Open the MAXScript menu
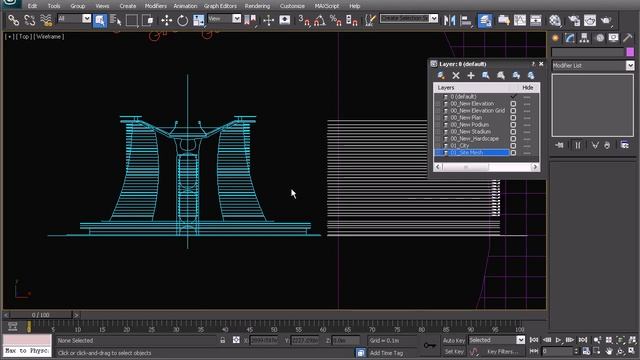 coord(327,6)
